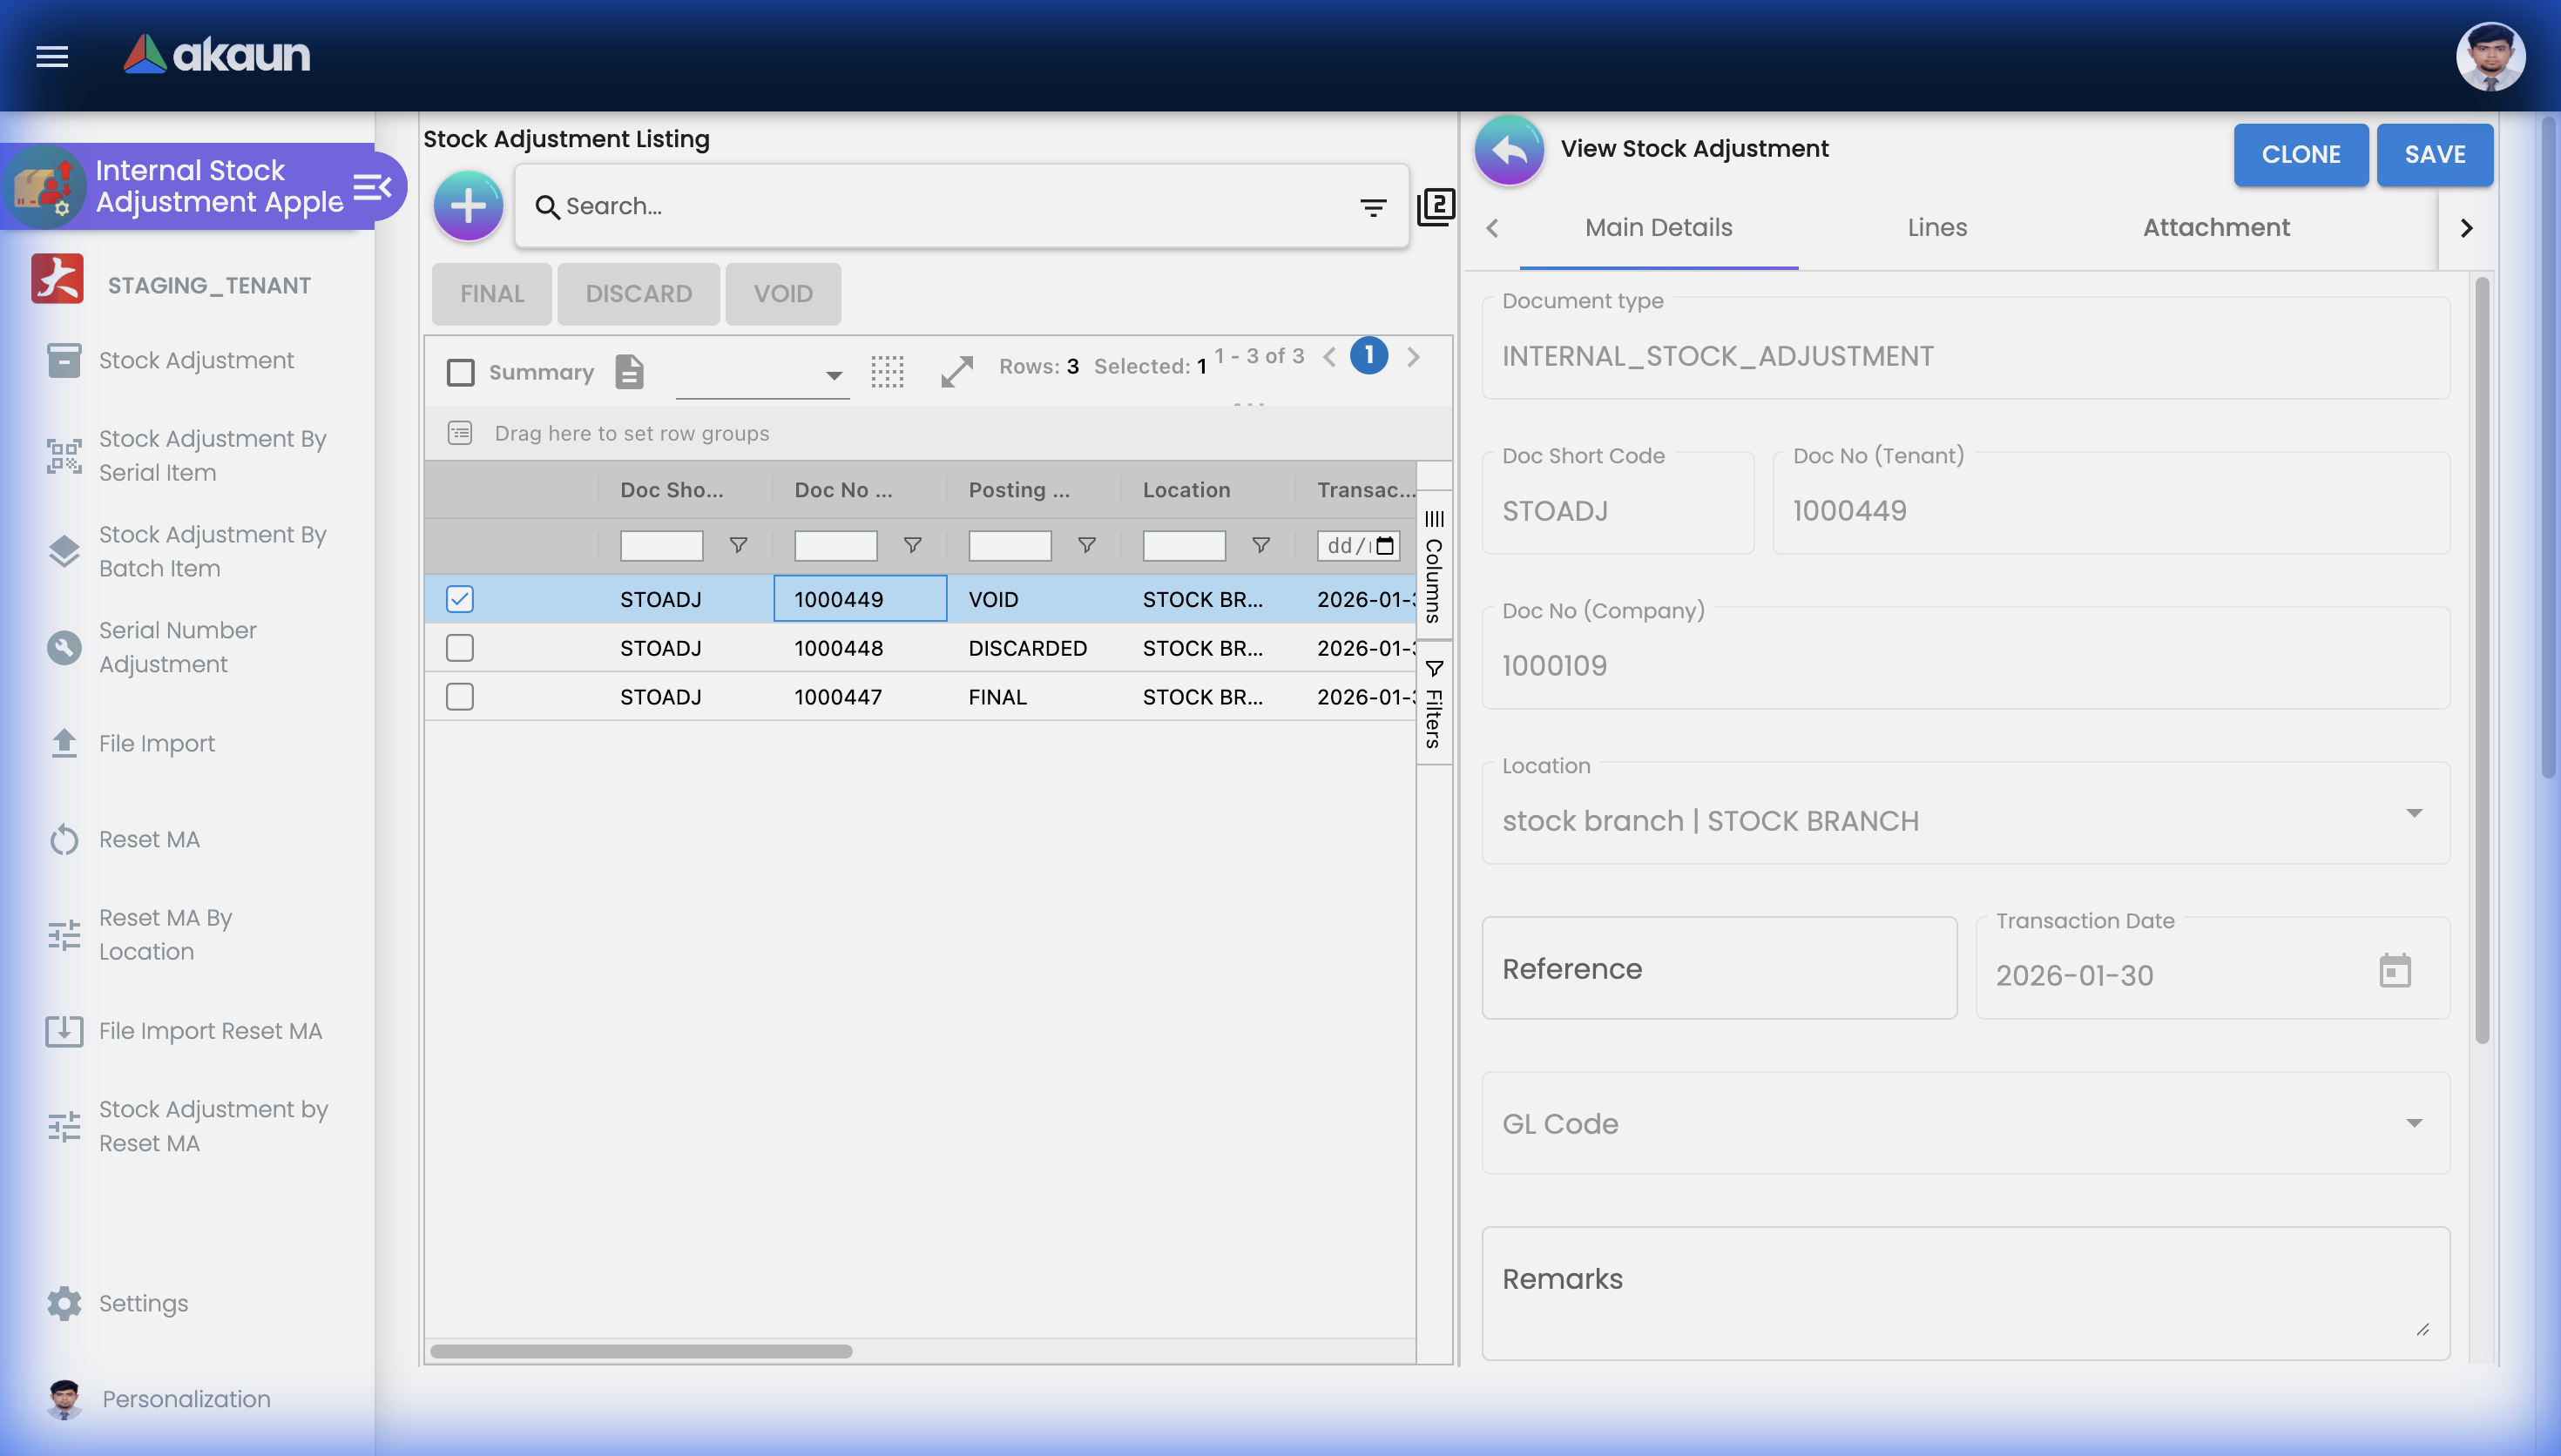Uncheck the row for doc 1000449
The height and width of the screenshot is (1456, 2561).
[x=460, y=599]
